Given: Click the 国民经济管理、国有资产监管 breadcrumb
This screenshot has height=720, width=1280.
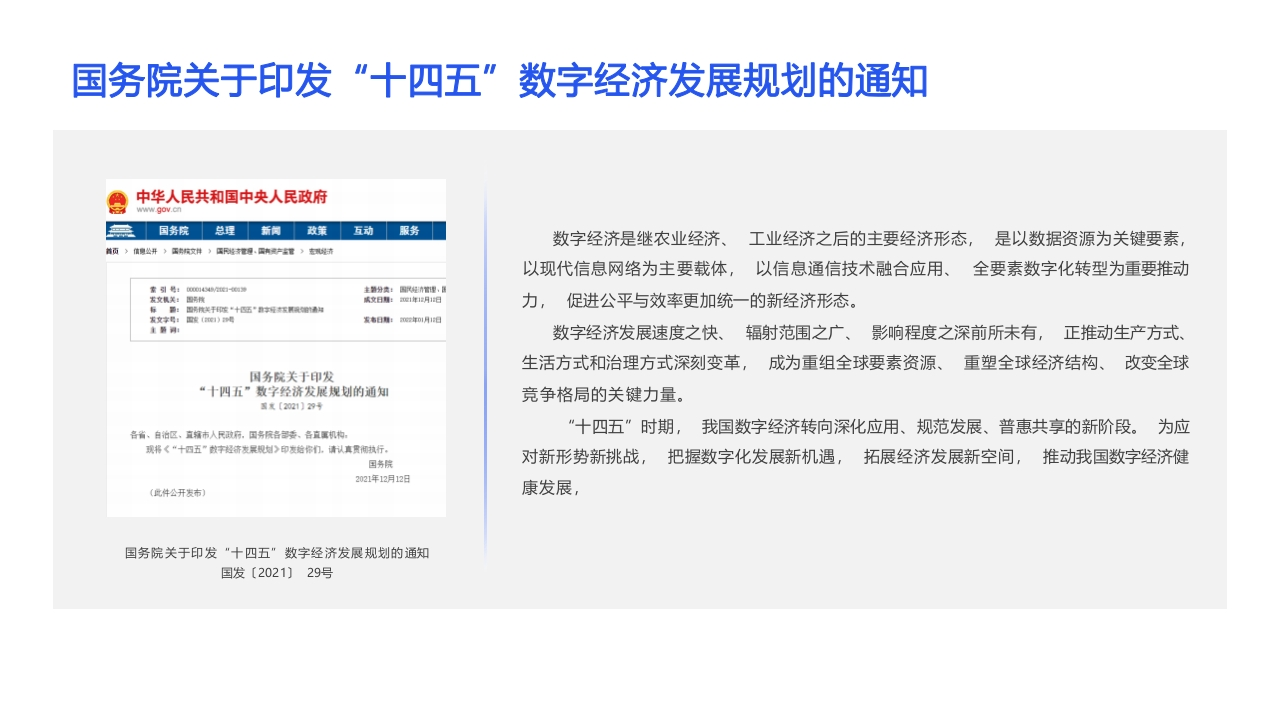Looking at the screenshot, I should click(x=255, y=251).
